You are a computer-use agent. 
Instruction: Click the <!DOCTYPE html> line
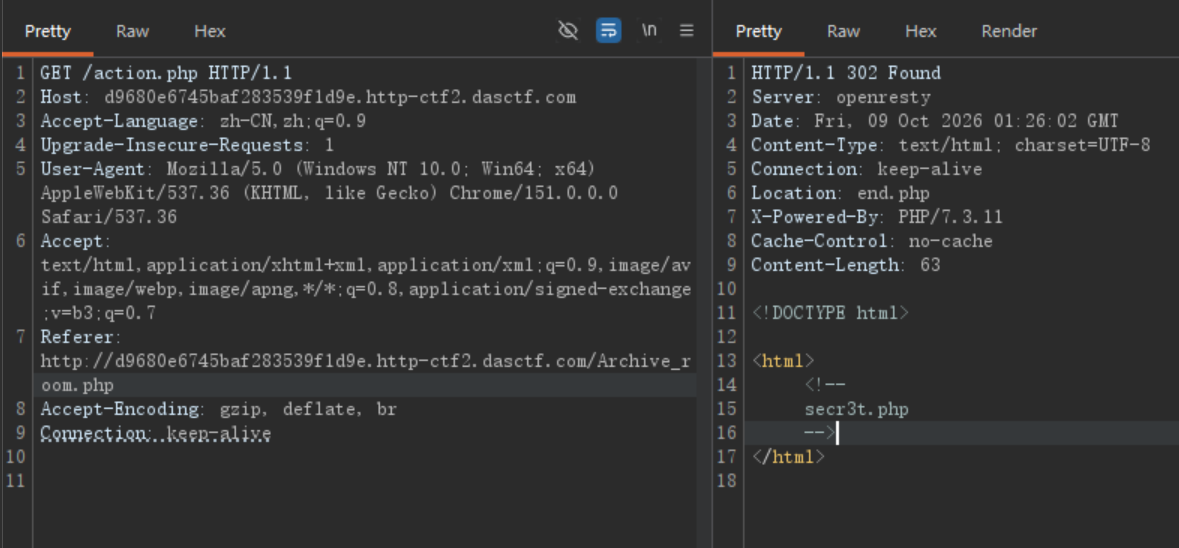(x=830, y=313)
